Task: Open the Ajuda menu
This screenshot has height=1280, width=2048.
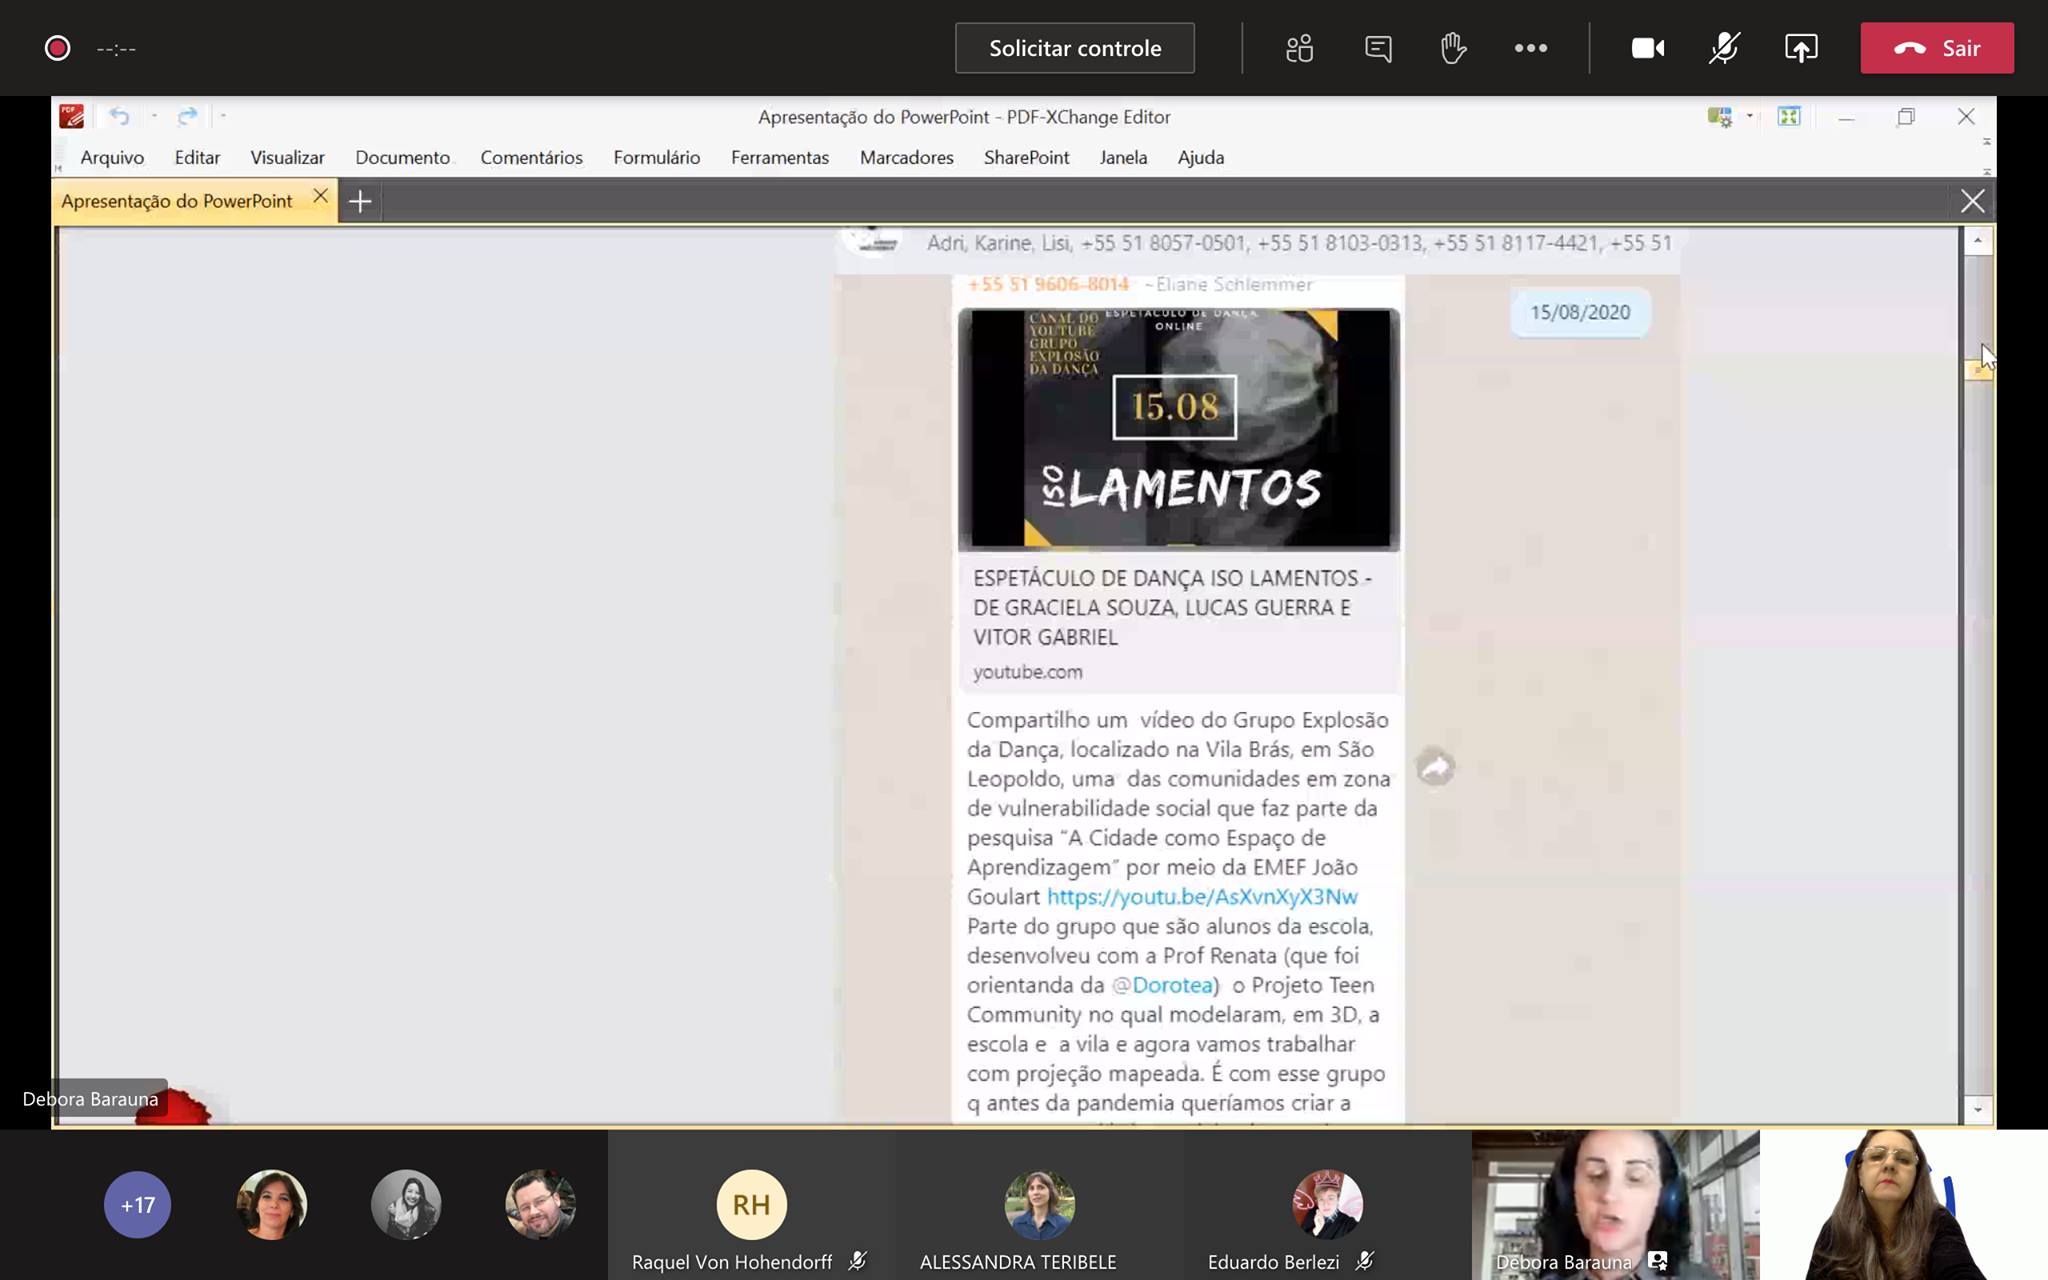Action: tap(1200, 157)
